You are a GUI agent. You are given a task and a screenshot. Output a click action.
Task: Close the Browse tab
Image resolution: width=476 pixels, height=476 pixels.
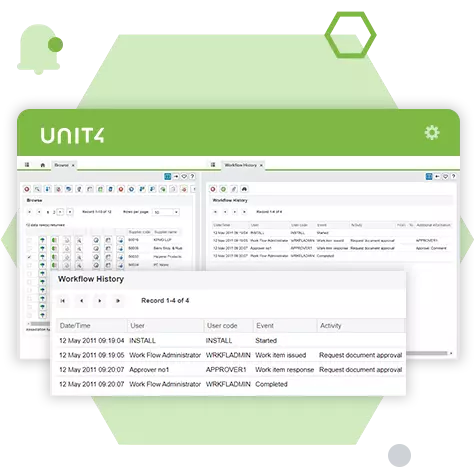(x=73, y=165)
